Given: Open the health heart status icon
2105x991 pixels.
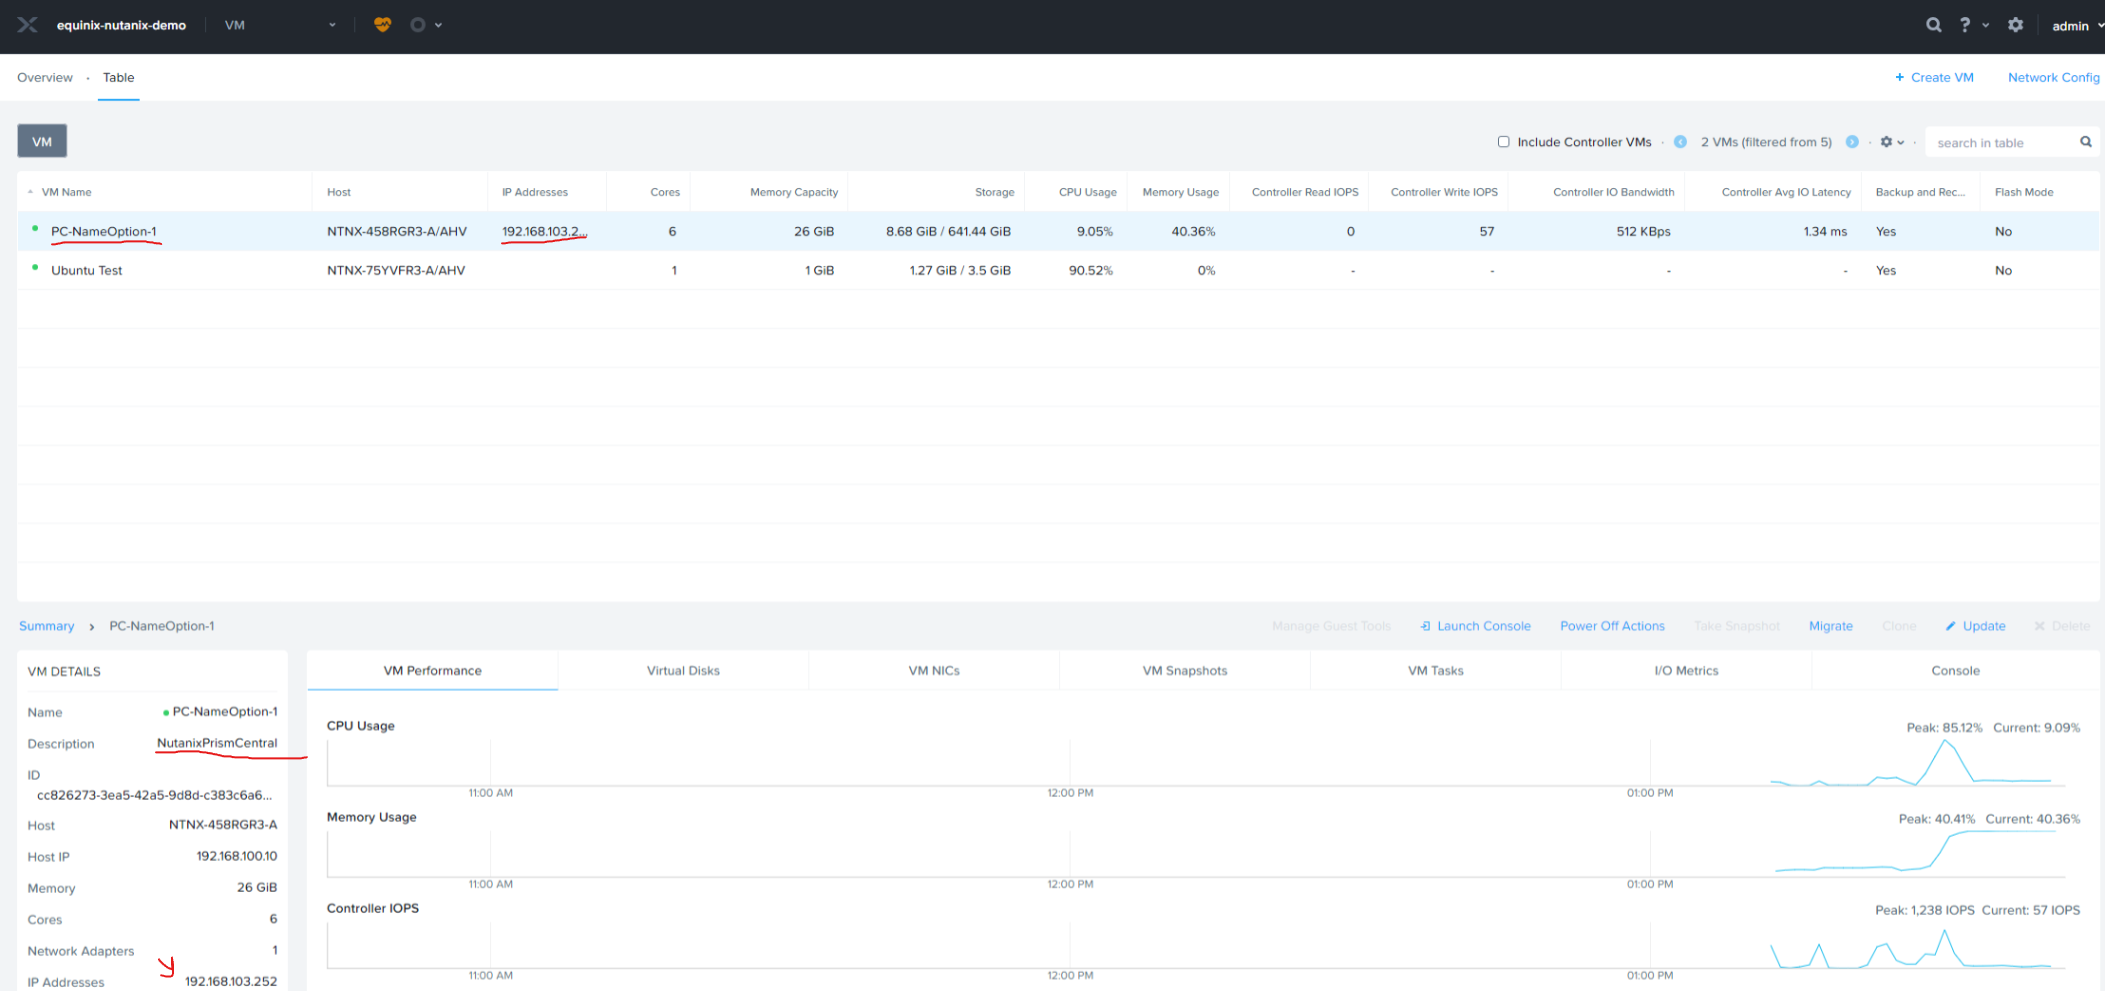Looking at the screenshot, I should click(382, 25).
